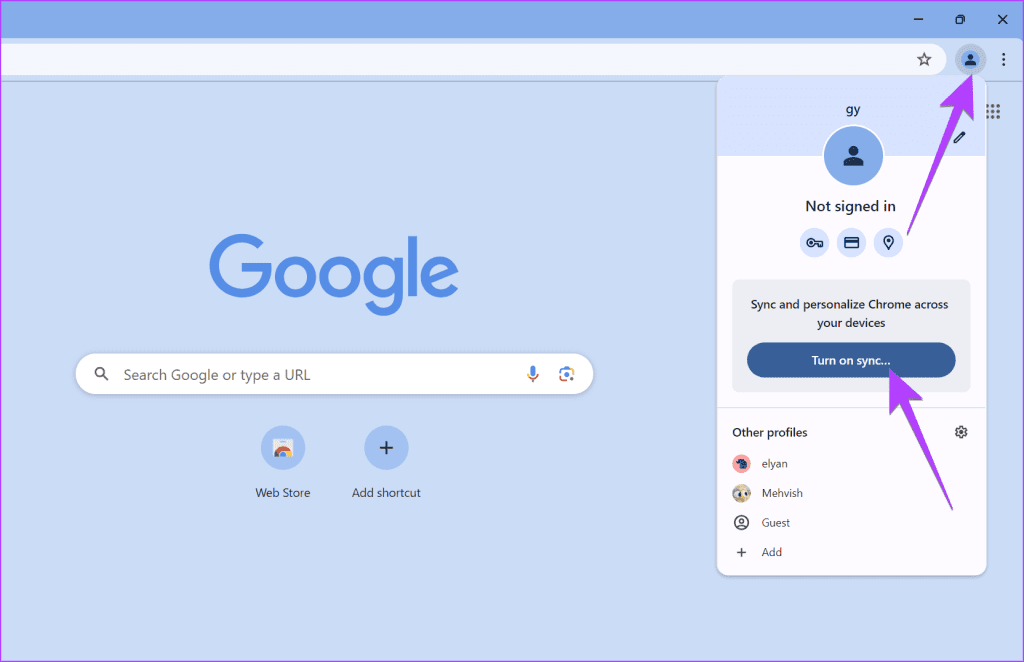This screenshot has width=1024, height=662.
Task: Add a new Chrome profile
Action: point(851,552)
